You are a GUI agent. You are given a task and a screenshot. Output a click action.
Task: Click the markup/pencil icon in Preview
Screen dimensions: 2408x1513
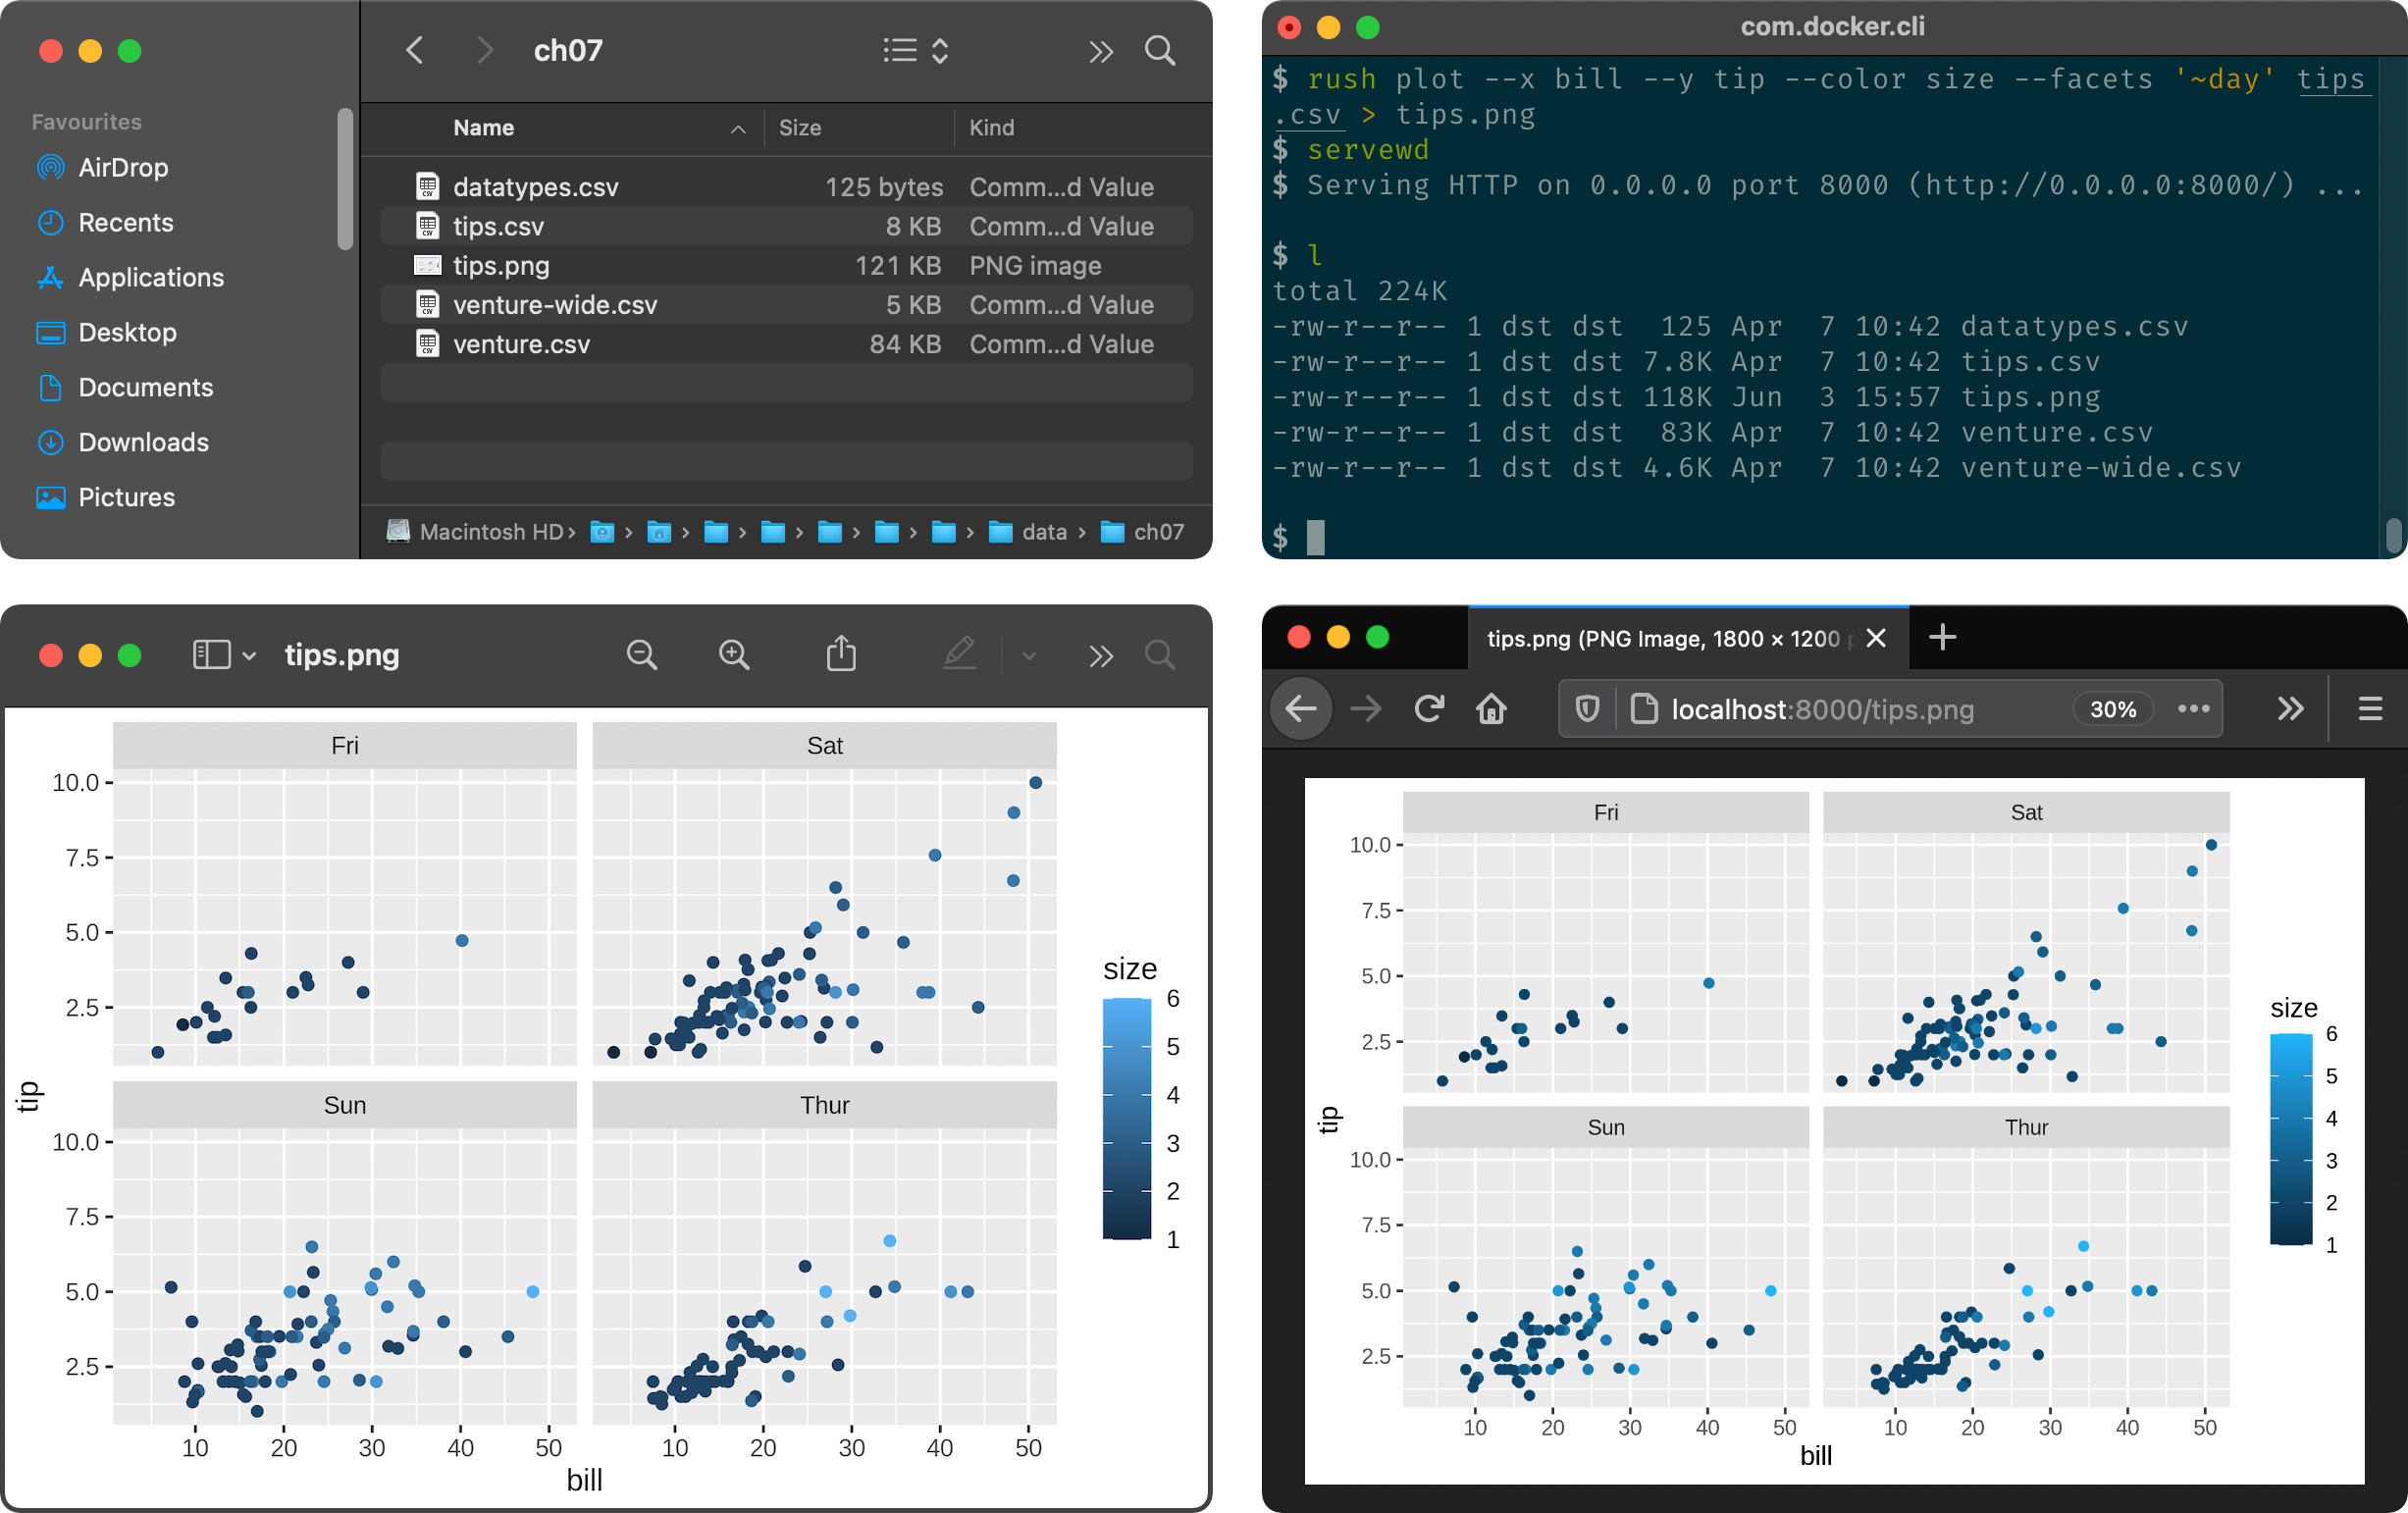(959, 653)
